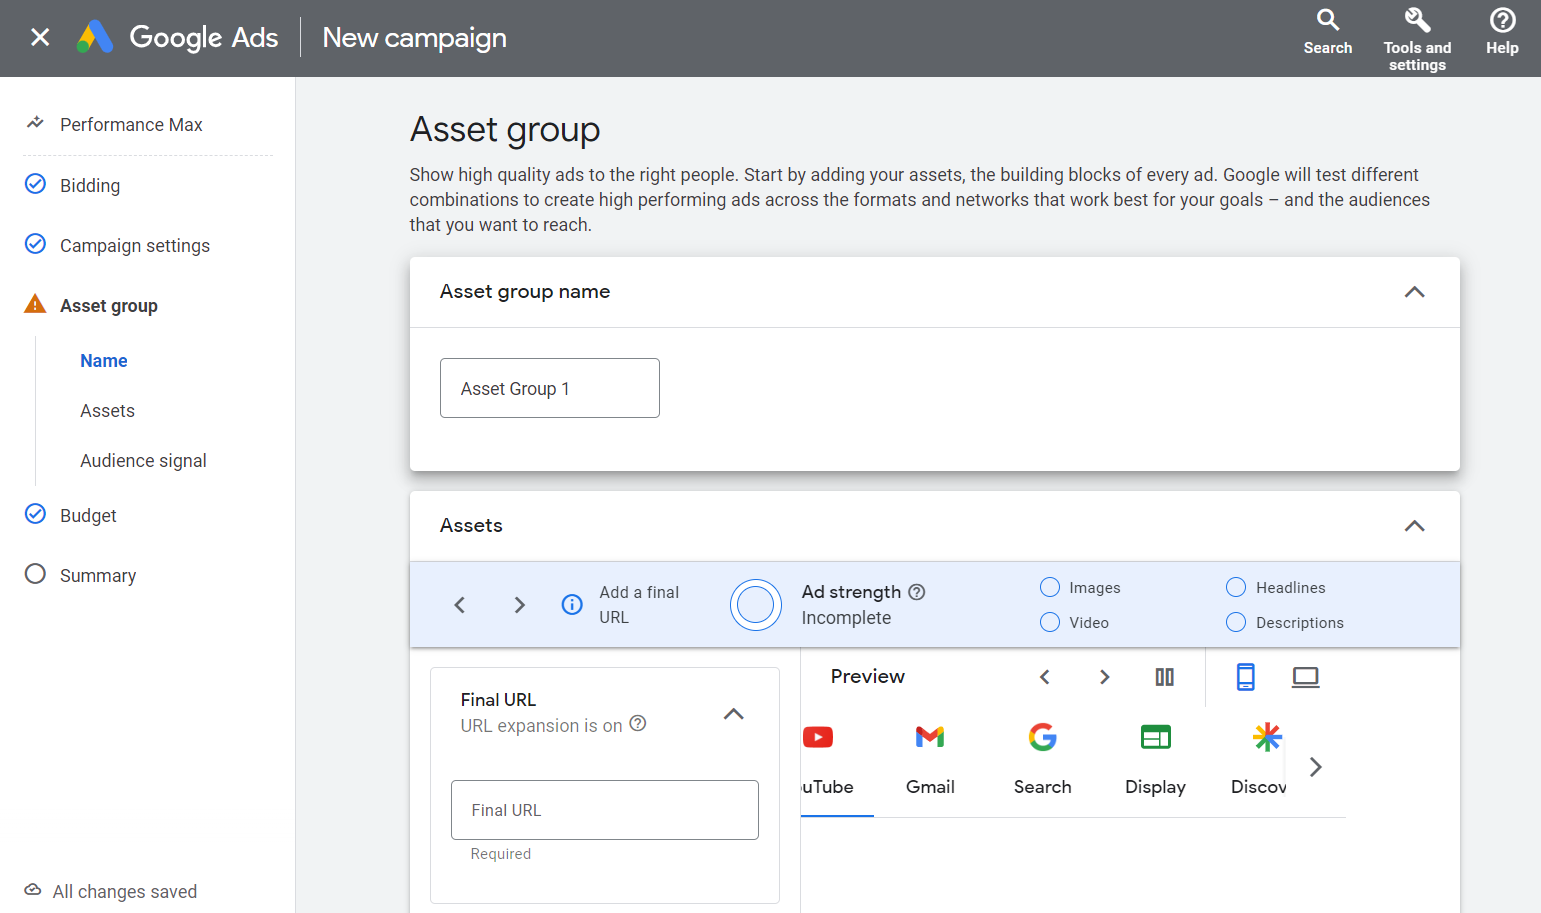Collapse the Final URL panel
The image size is (1541, 913).
point(733,714)
